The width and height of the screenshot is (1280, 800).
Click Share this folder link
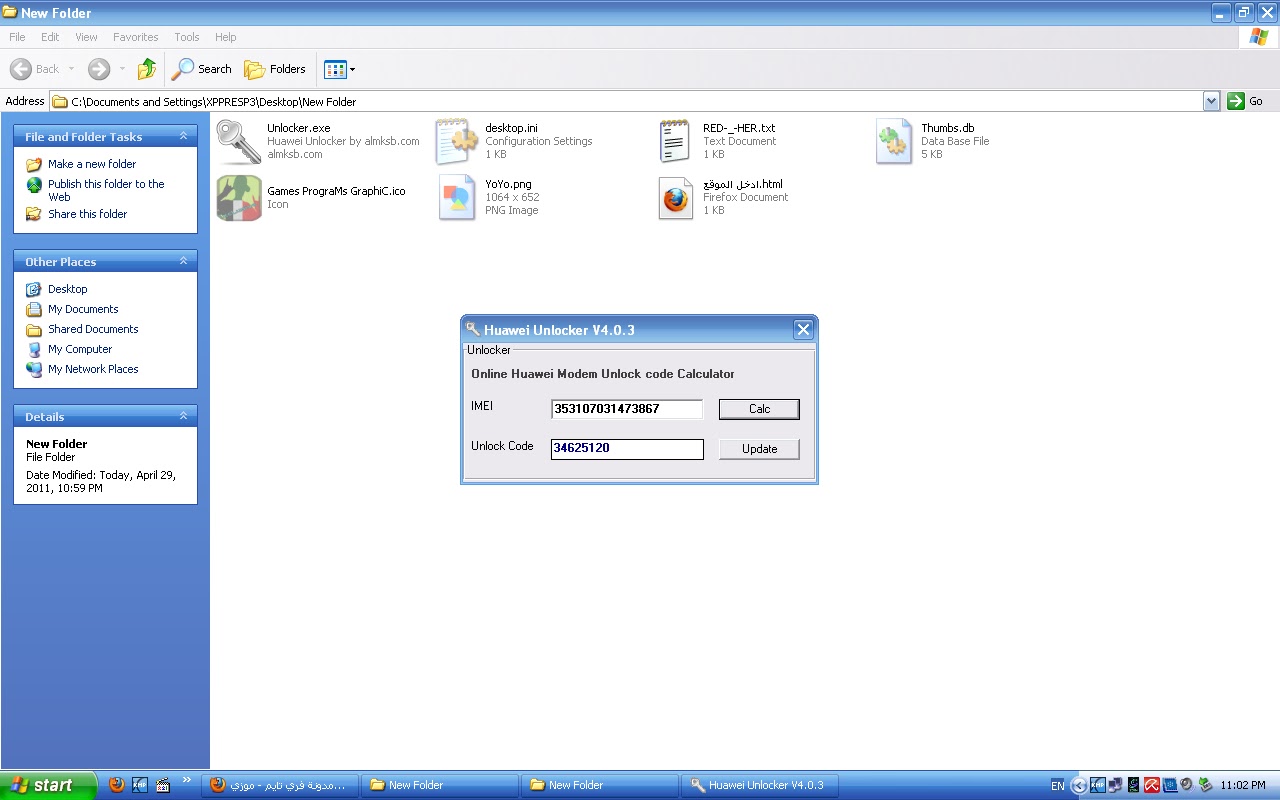coord(88,214)
